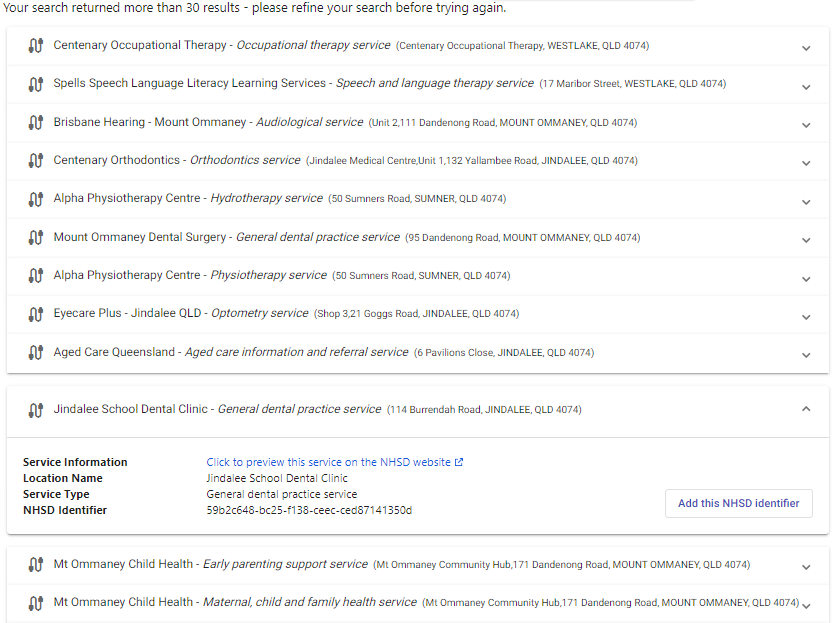Collapse the Jindalee School Dental Clinic panel
Screen dimensions: 836x623
(806, 409)
